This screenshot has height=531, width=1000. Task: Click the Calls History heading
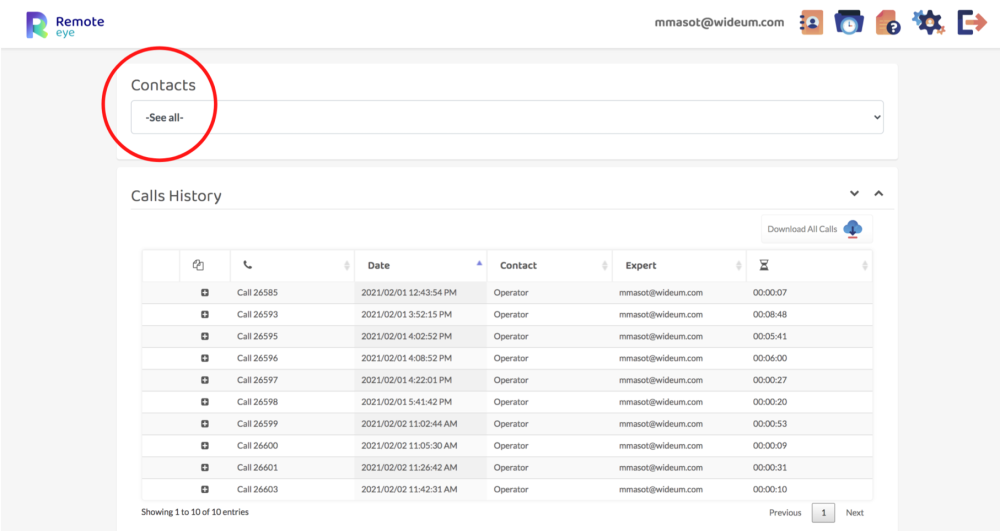(x=176, y=196)
